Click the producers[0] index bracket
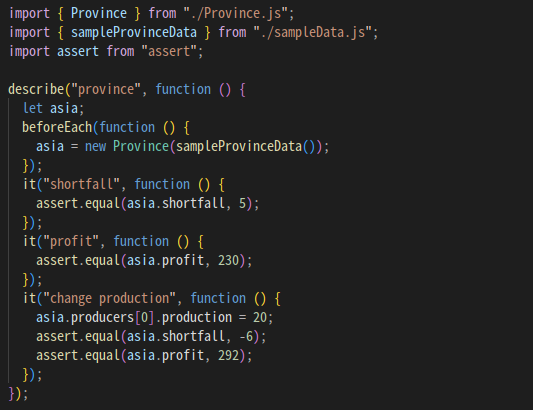This screenshot has height=410, width=533. (144, 318)
